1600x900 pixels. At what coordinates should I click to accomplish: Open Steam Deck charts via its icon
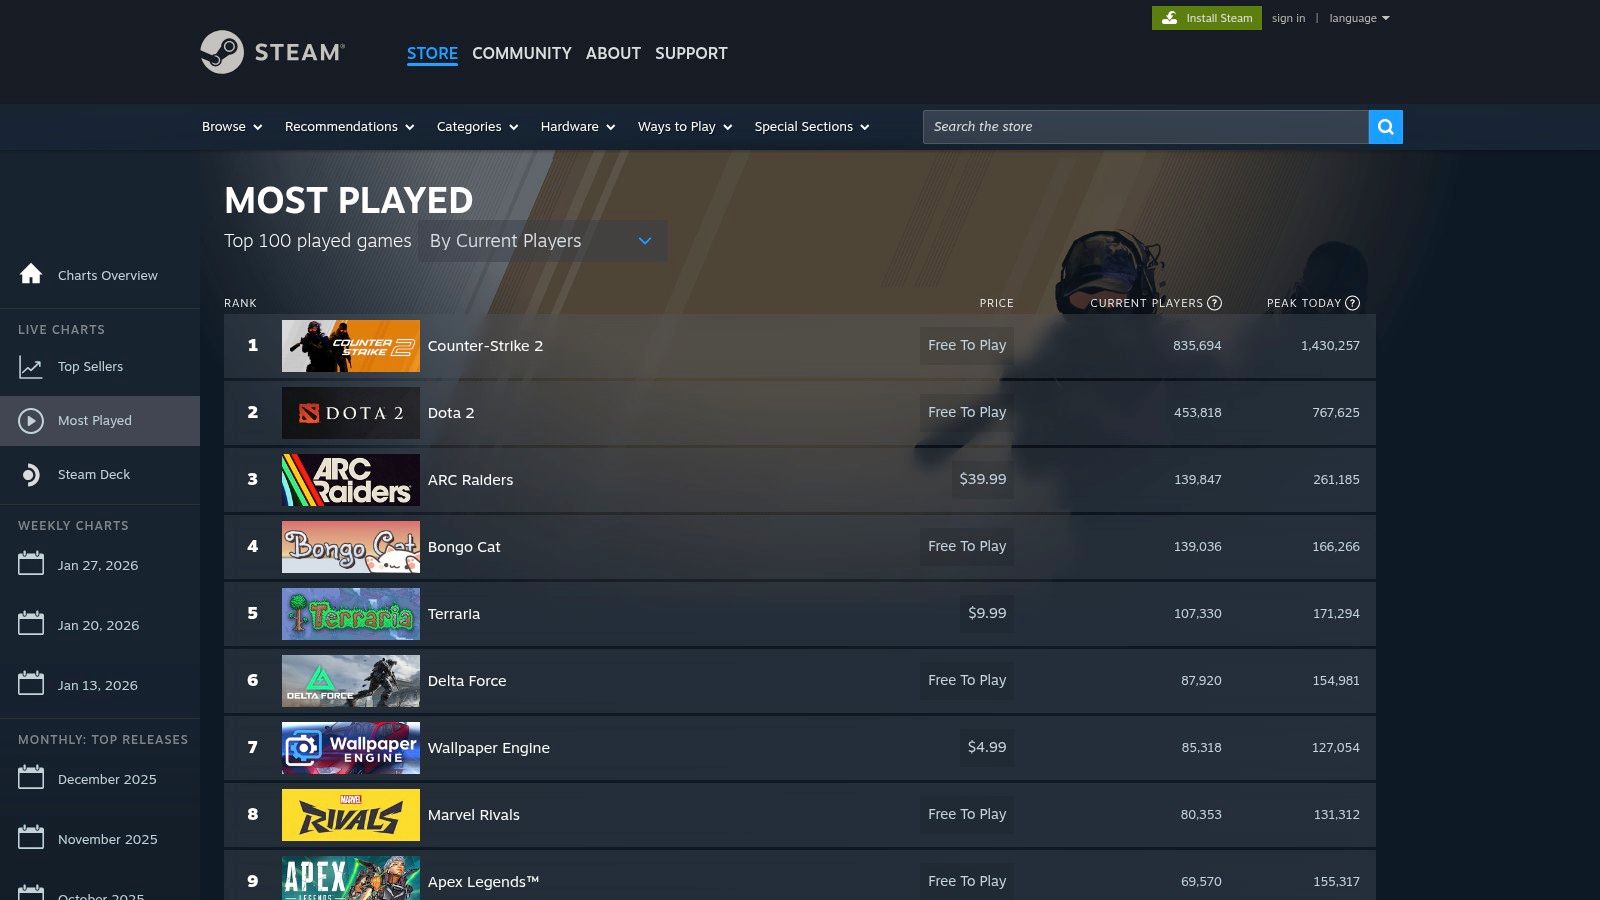pyautogui.click(x=30, y=474)
